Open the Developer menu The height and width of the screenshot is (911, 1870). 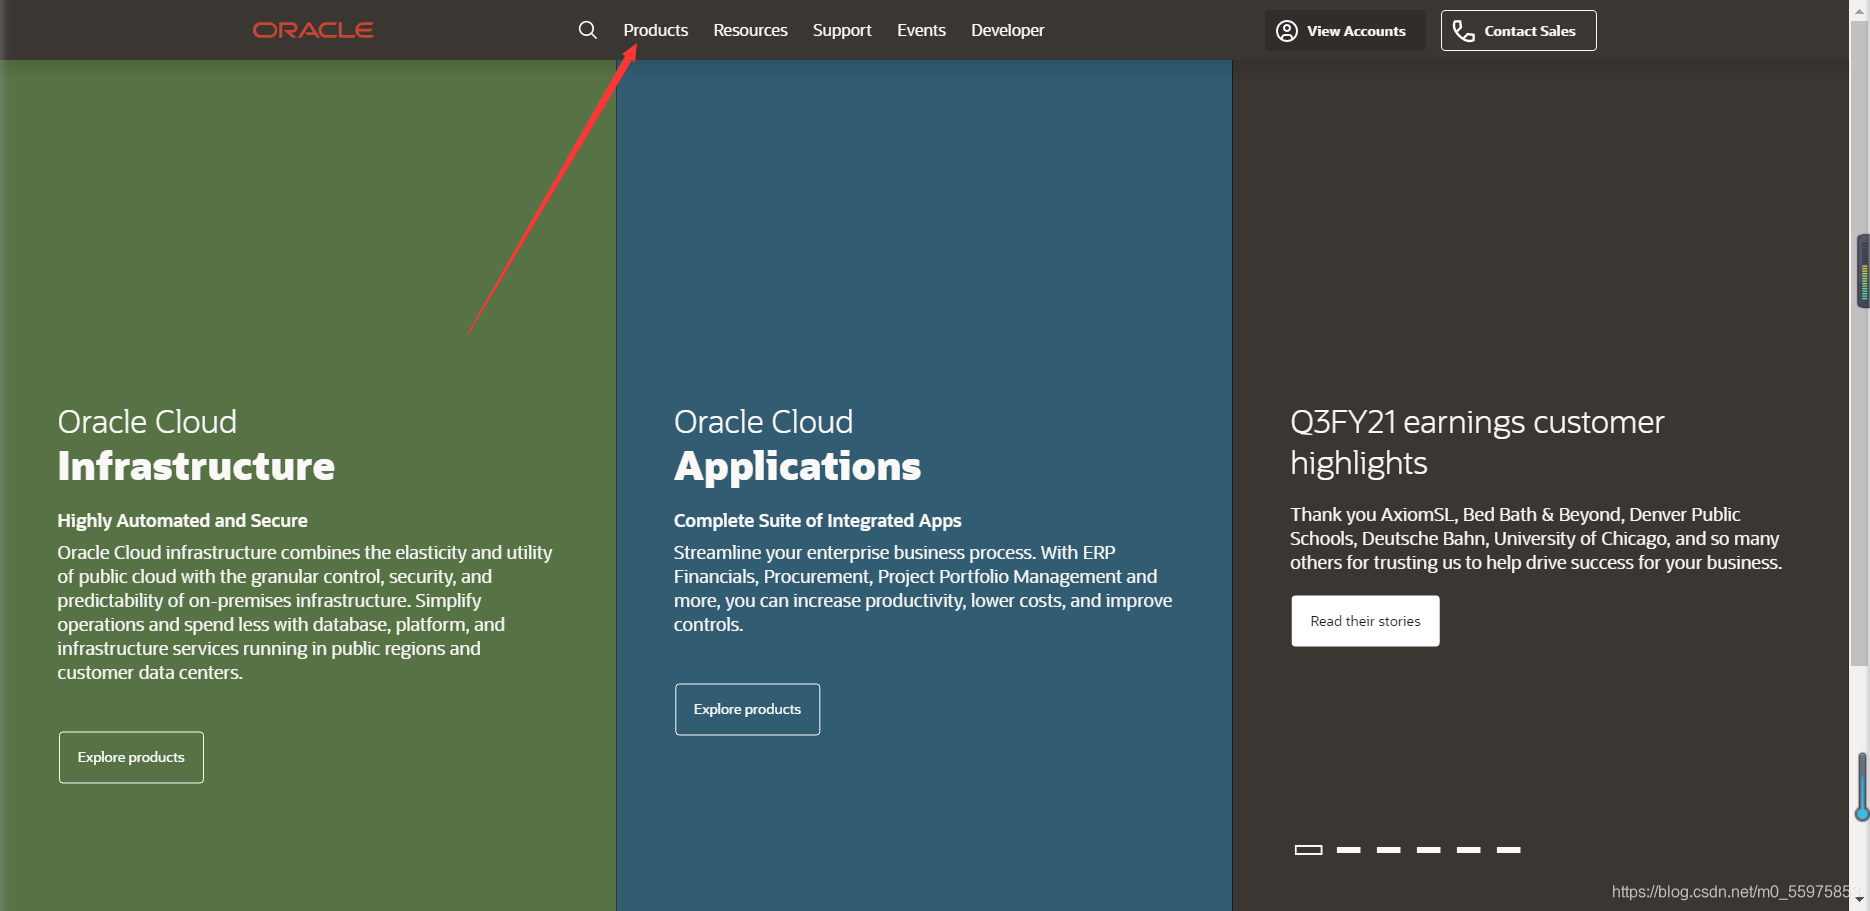pyautogui.click(x=1007, y=30)
